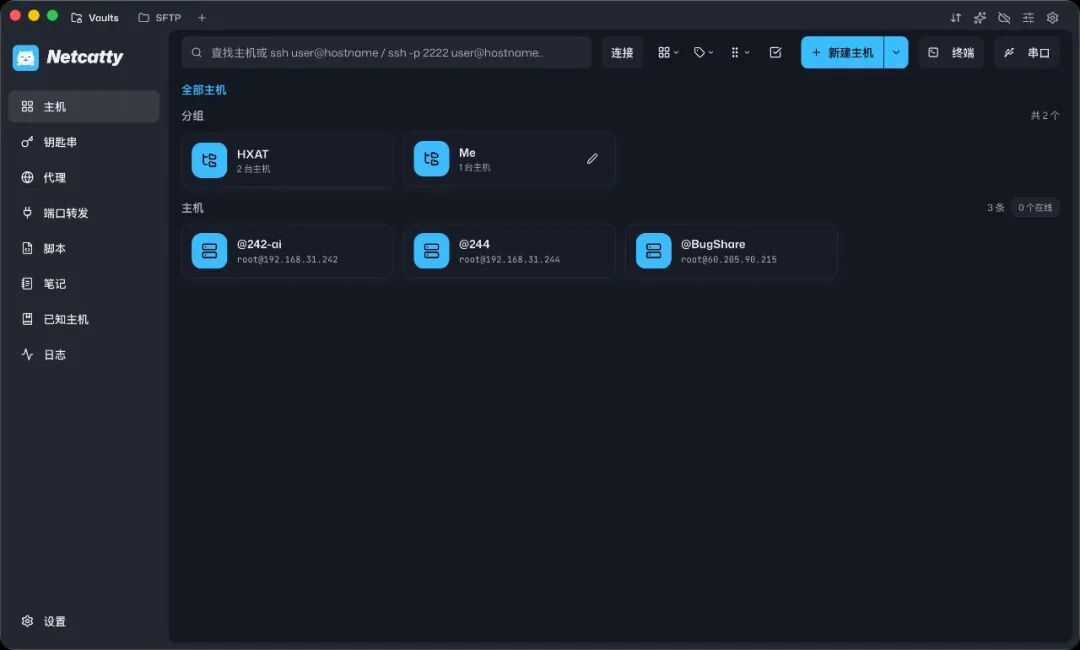Click the @BugShare server icon
Image resolution: width=1080 pixels, height=650 pixels.
point(654,251)
